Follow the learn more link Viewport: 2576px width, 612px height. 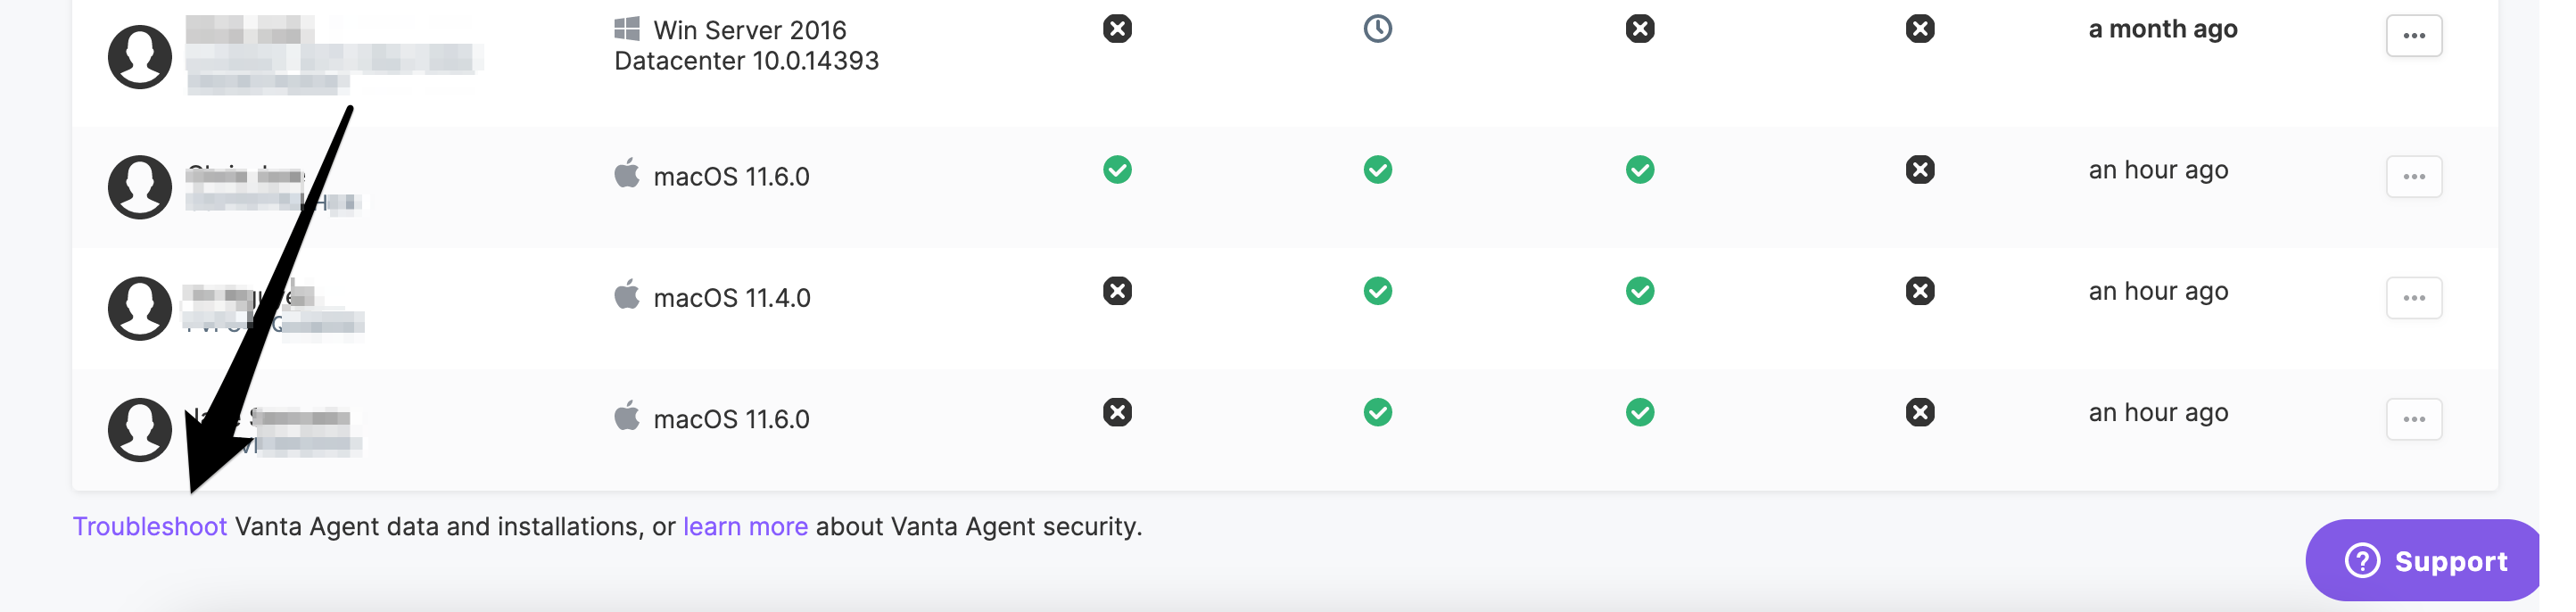745,527
